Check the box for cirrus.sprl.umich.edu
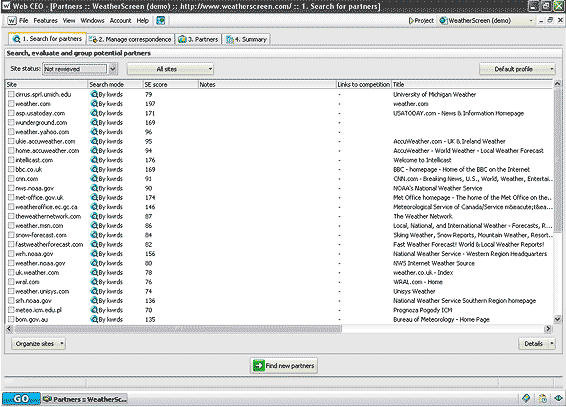Image resolution: width=566 pixels, height=407 pixels. [x=11, y=94]
